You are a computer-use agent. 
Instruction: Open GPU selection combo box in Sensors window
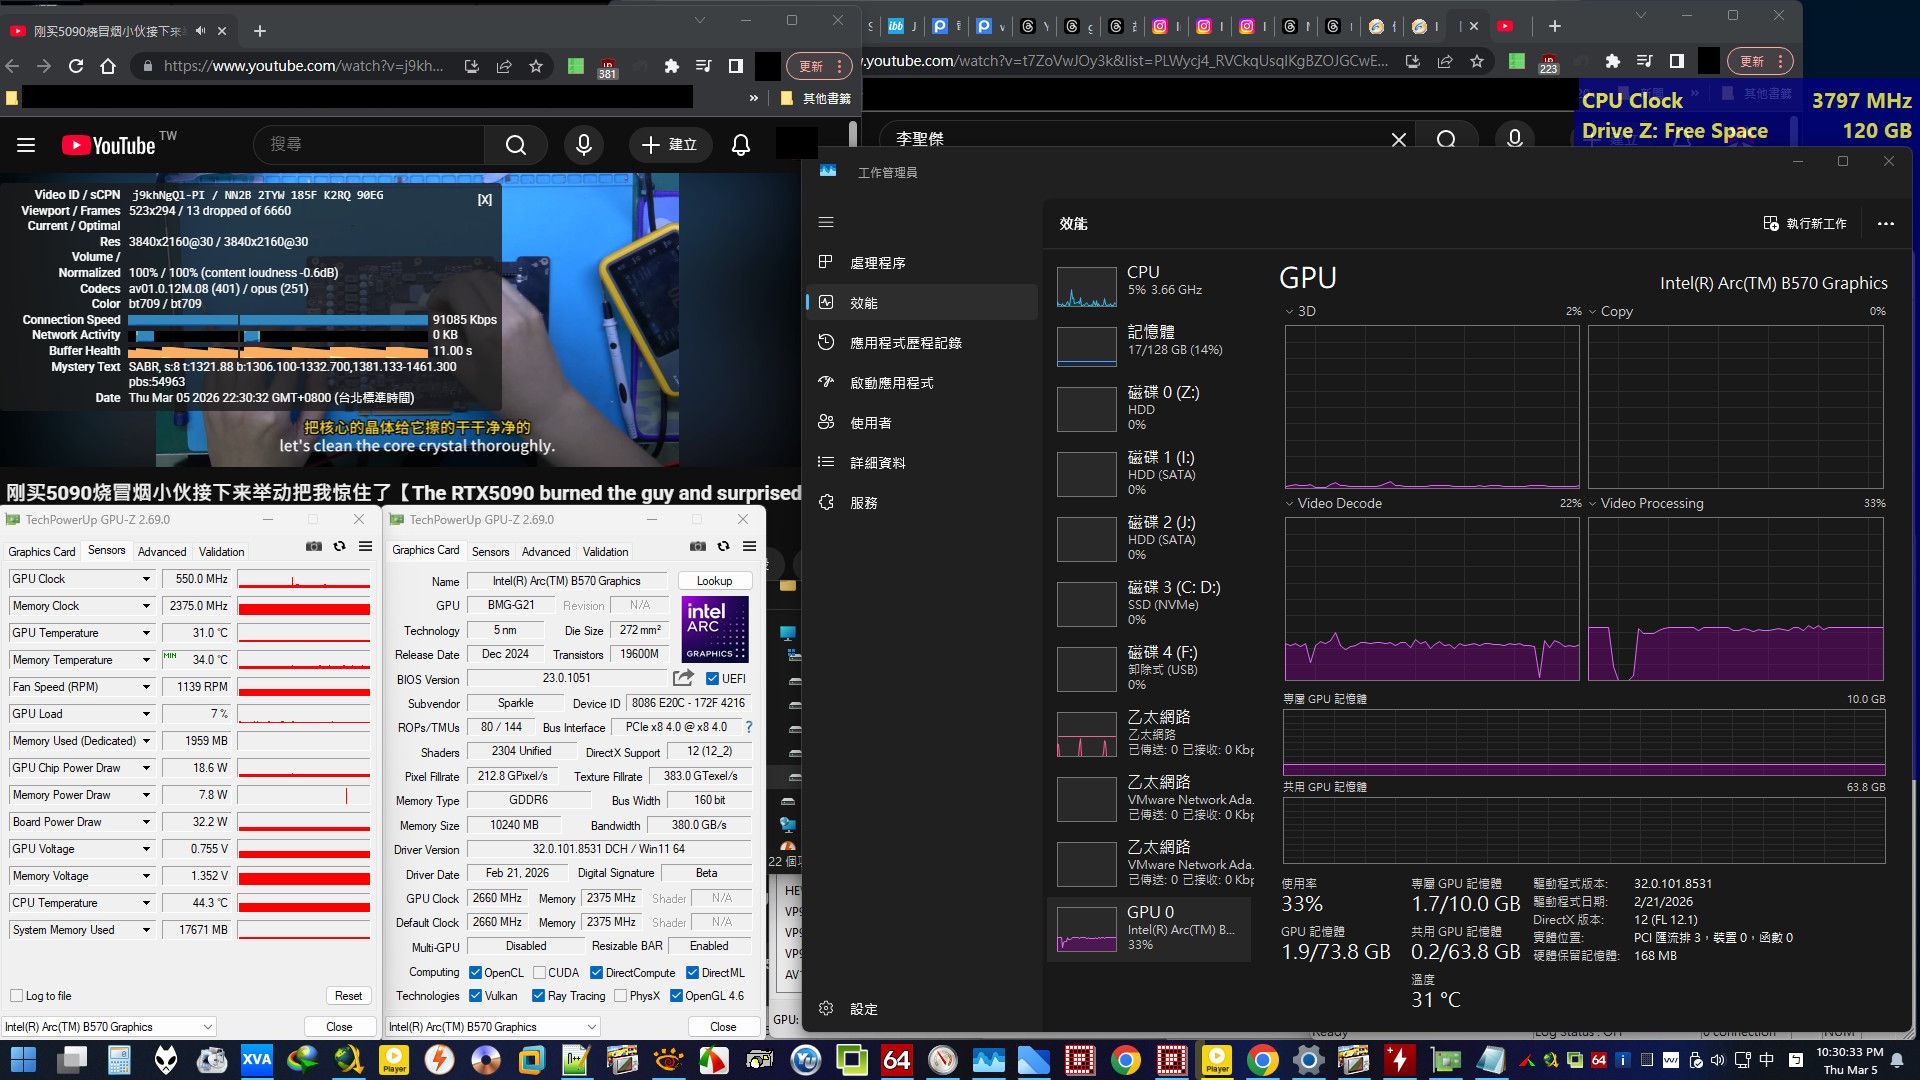click(109, 1027)
